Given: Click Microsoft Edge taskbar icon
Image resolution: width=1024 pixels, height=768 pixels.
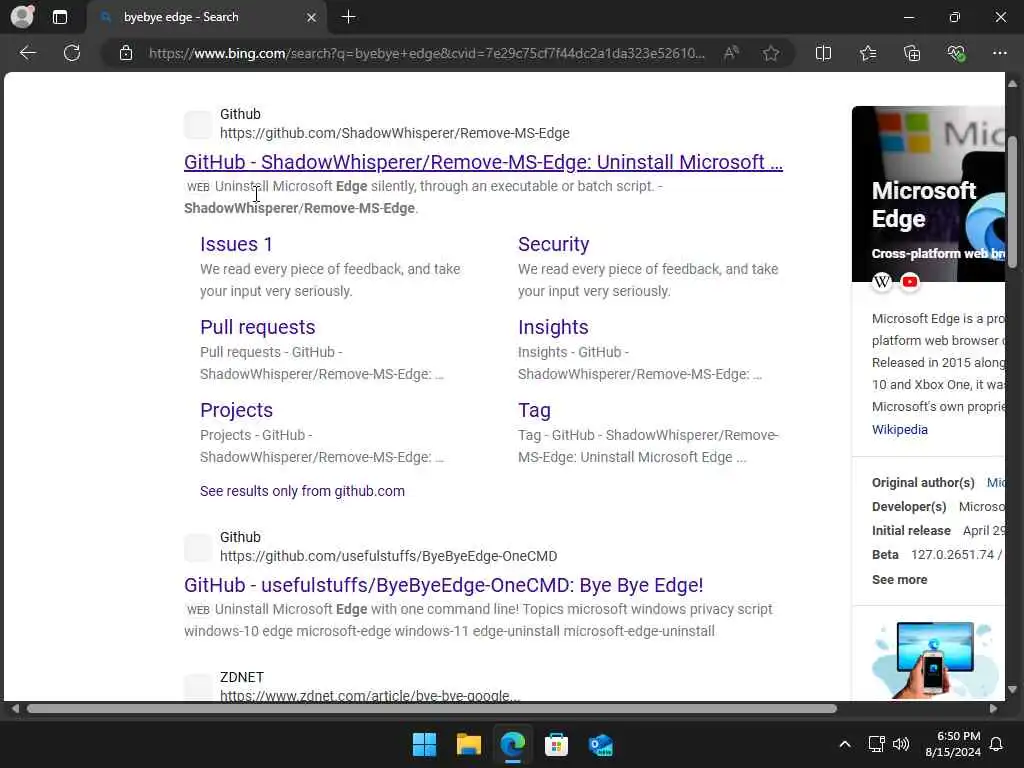Looking at the screenshot, I should click(513, 744).
